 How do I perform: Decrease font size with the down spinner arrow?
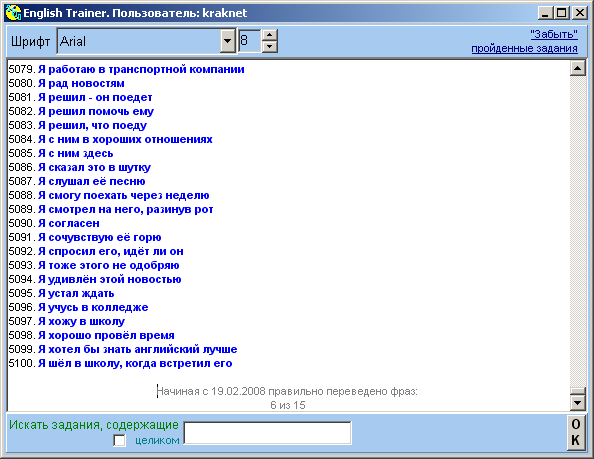point(269,47)
